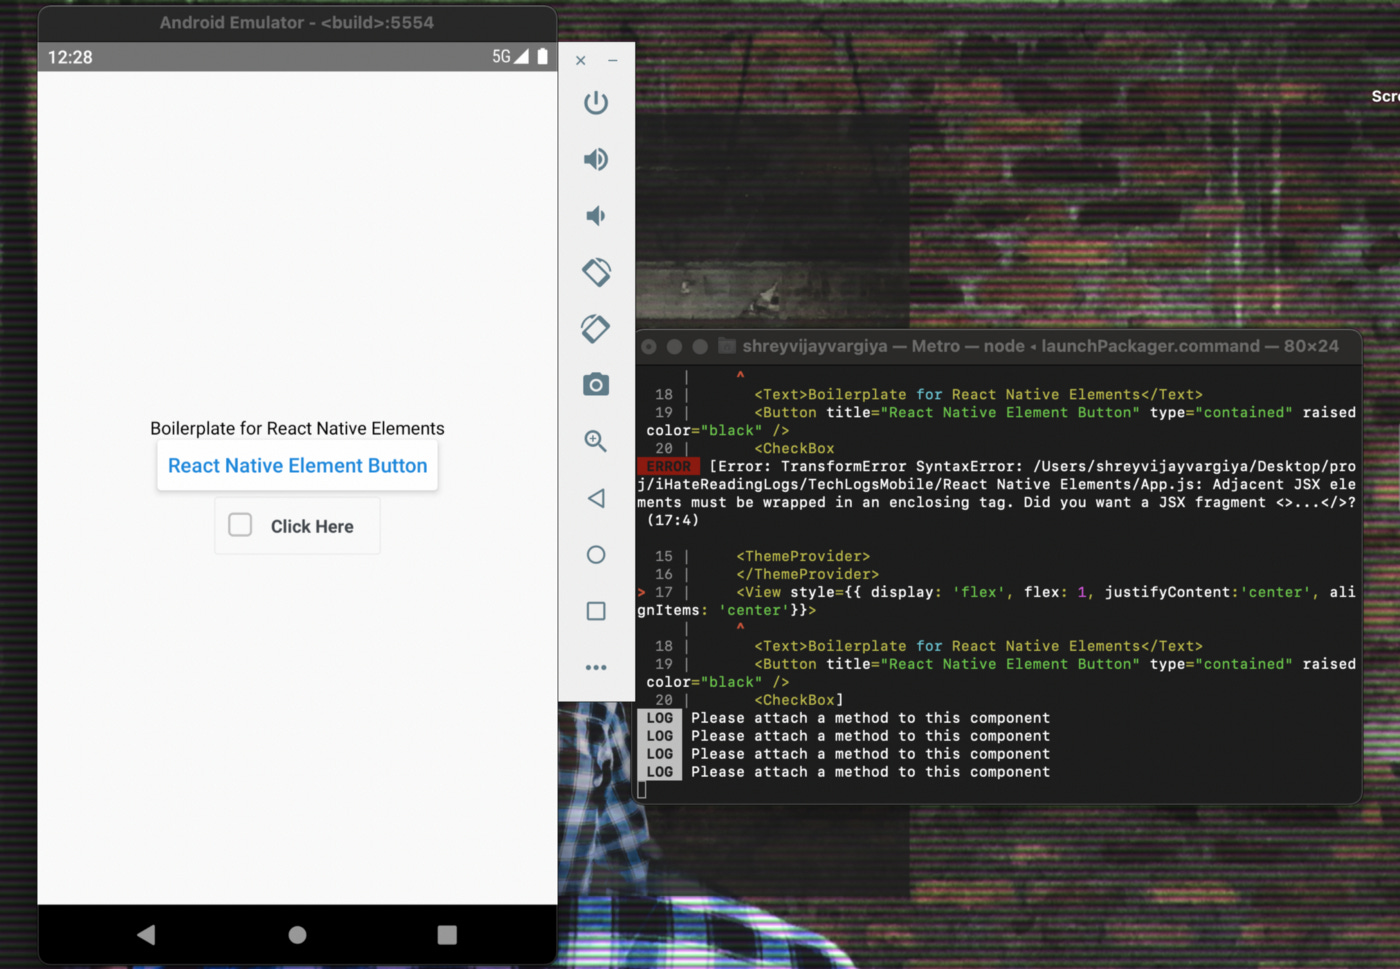Open extended controls via three dots
Screen dimensions: 1400x969
pyautogui.click(x=596, y=667)
